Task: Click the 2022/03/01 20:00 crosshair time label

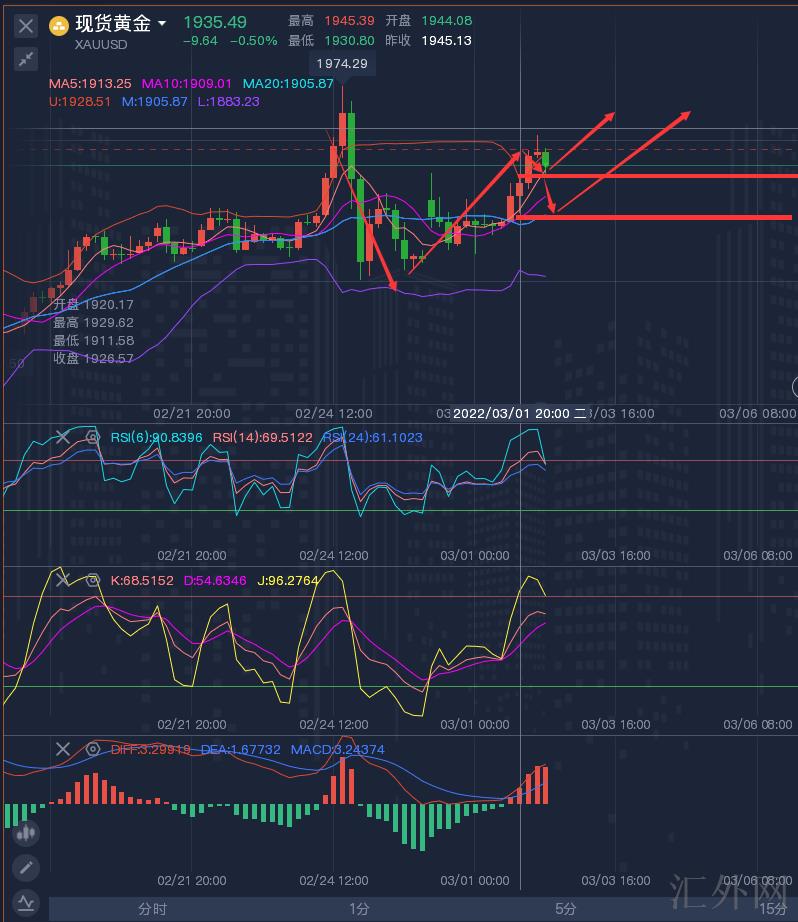Action: point(511,413)
